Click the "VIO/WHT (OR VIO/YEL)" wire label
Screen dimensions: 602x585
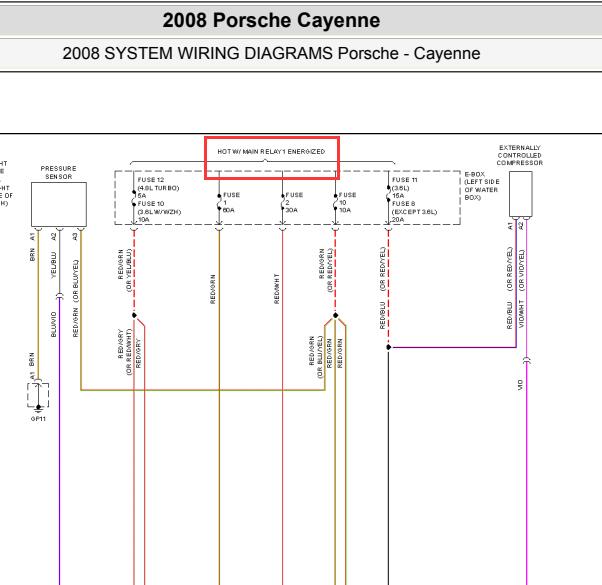coord(521,289)
